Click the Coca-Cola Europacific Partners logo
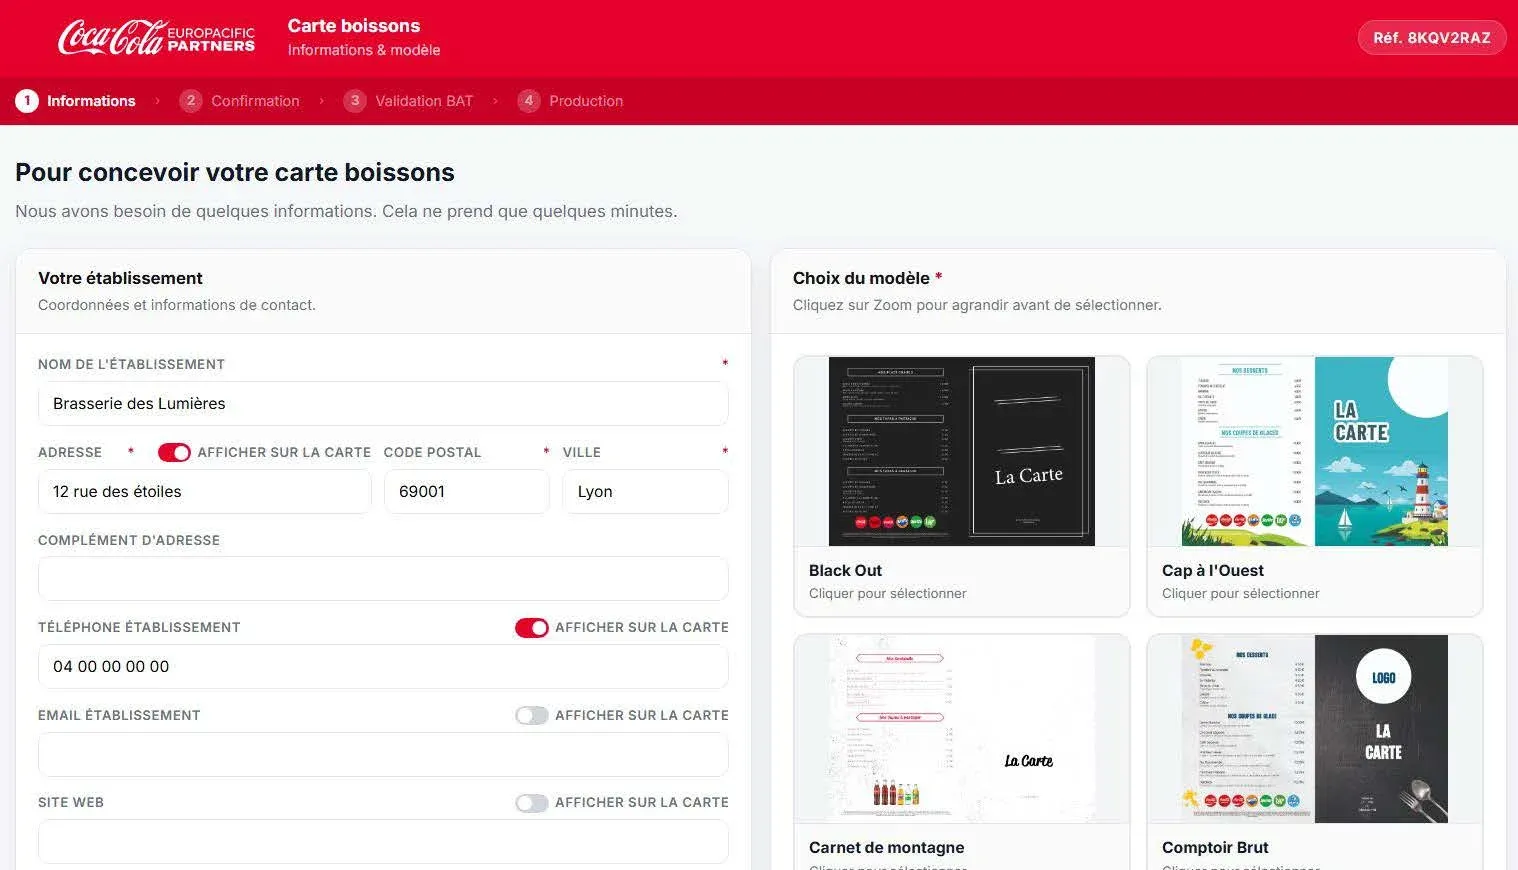Viewport: 1518px width, 870px height. [156, 38]
